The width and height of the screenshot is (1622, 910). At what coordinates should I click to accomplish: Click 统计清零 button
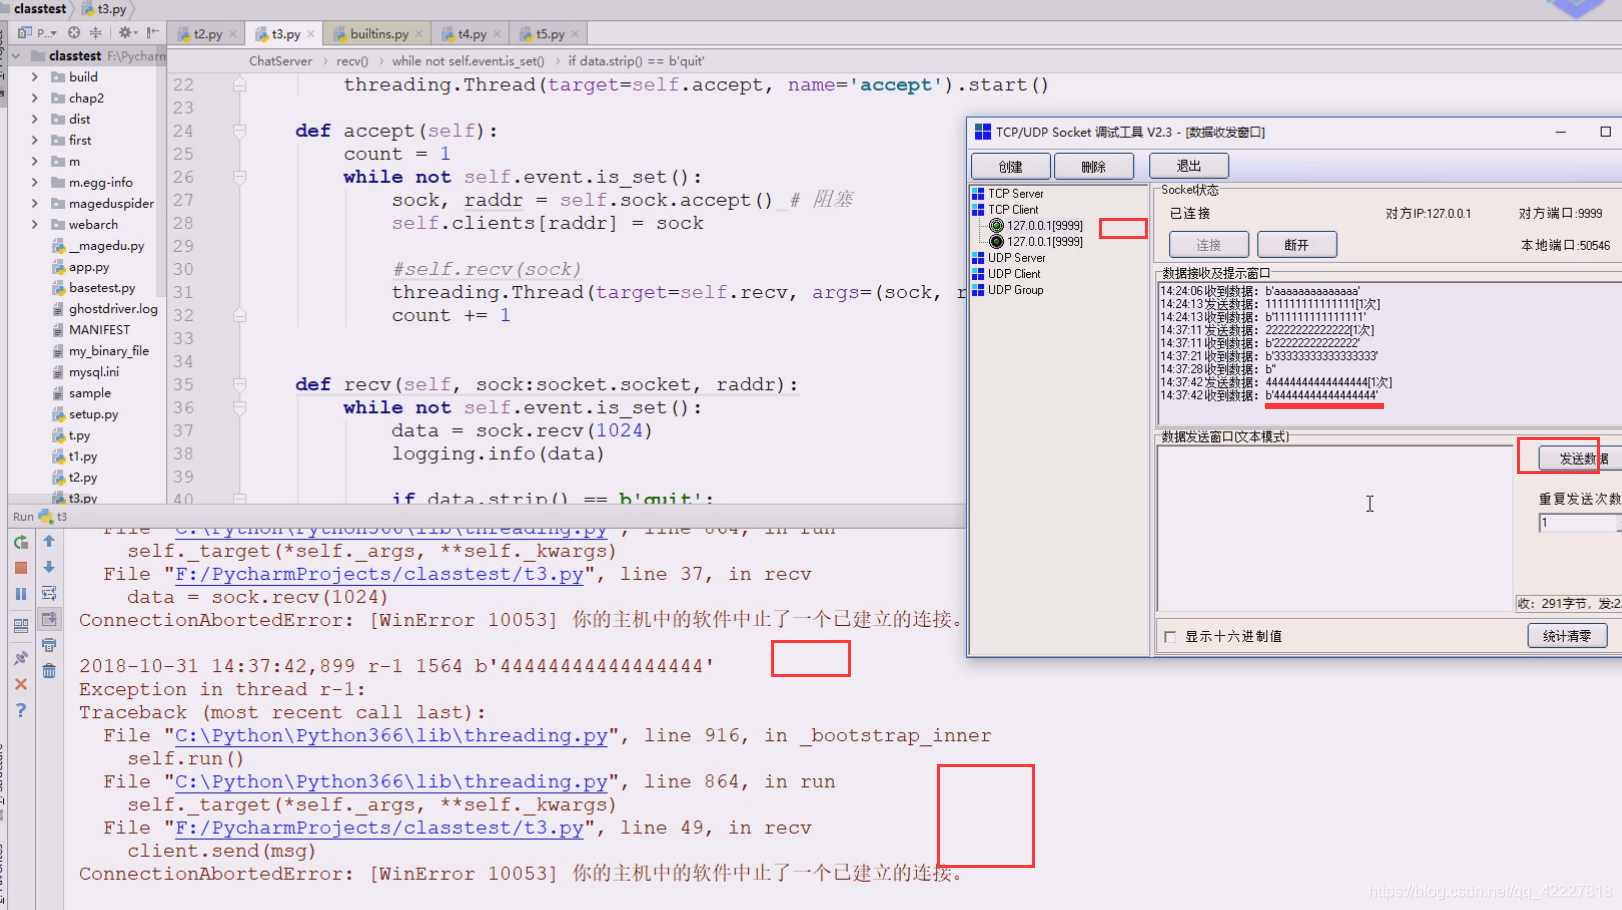pos(1567,636)
